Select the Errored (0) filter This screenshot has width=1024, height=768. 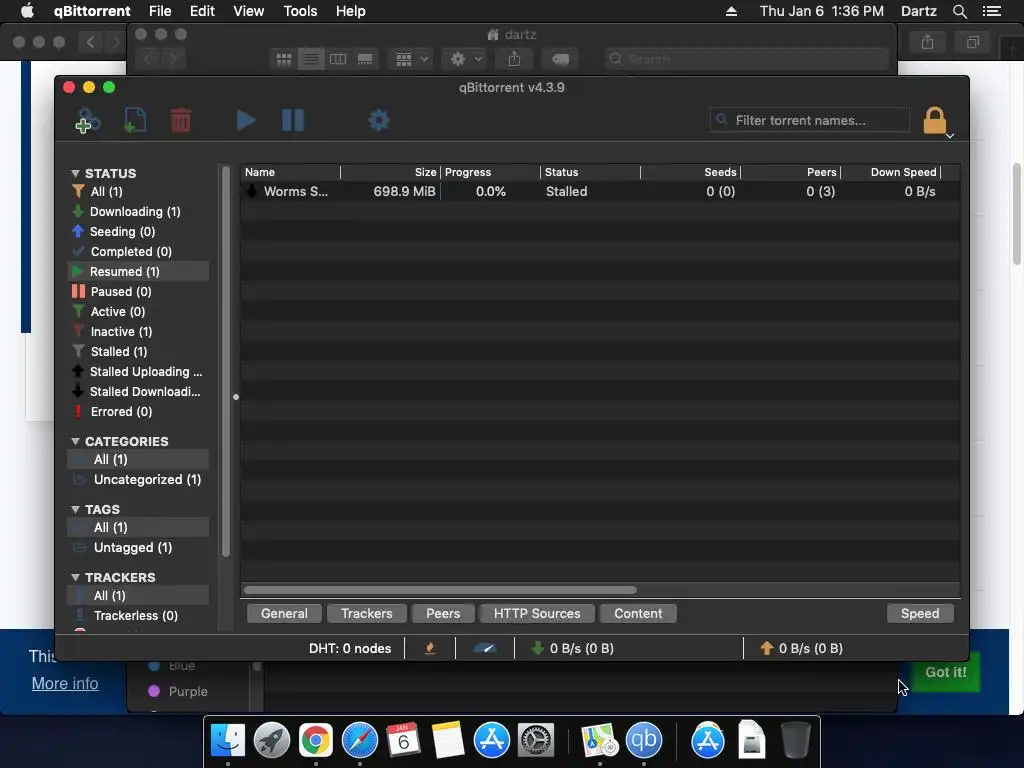(x=138, y=411)
